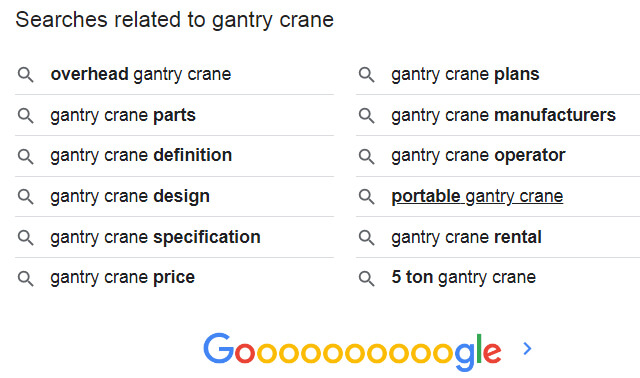Click magnifier icon beside gantry crane definition

click(25, 156)
